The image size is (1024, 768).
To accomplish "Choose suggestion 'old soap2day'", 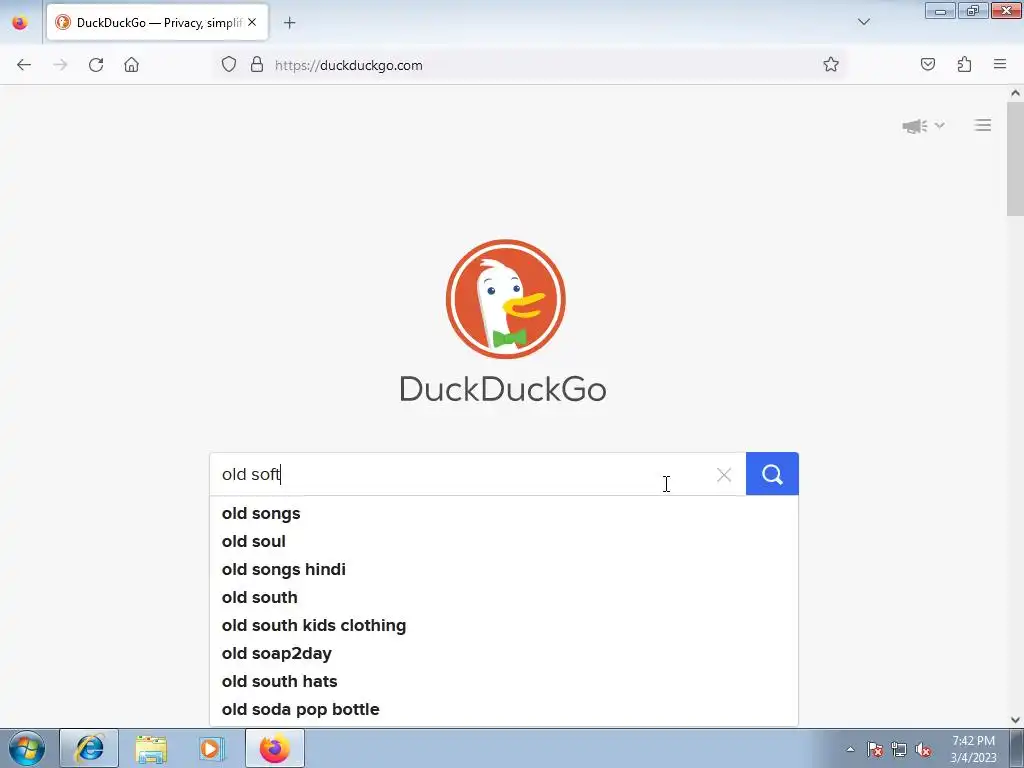I will point(504,654).
